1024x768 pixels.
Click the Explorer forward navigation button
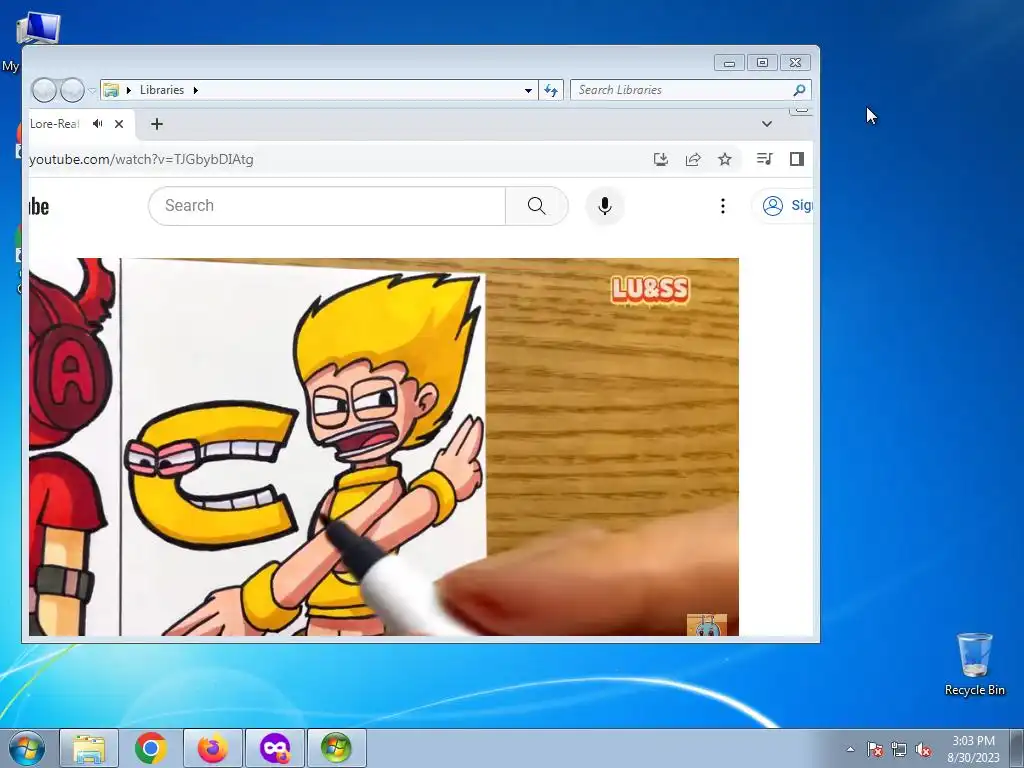click(72, 90)
